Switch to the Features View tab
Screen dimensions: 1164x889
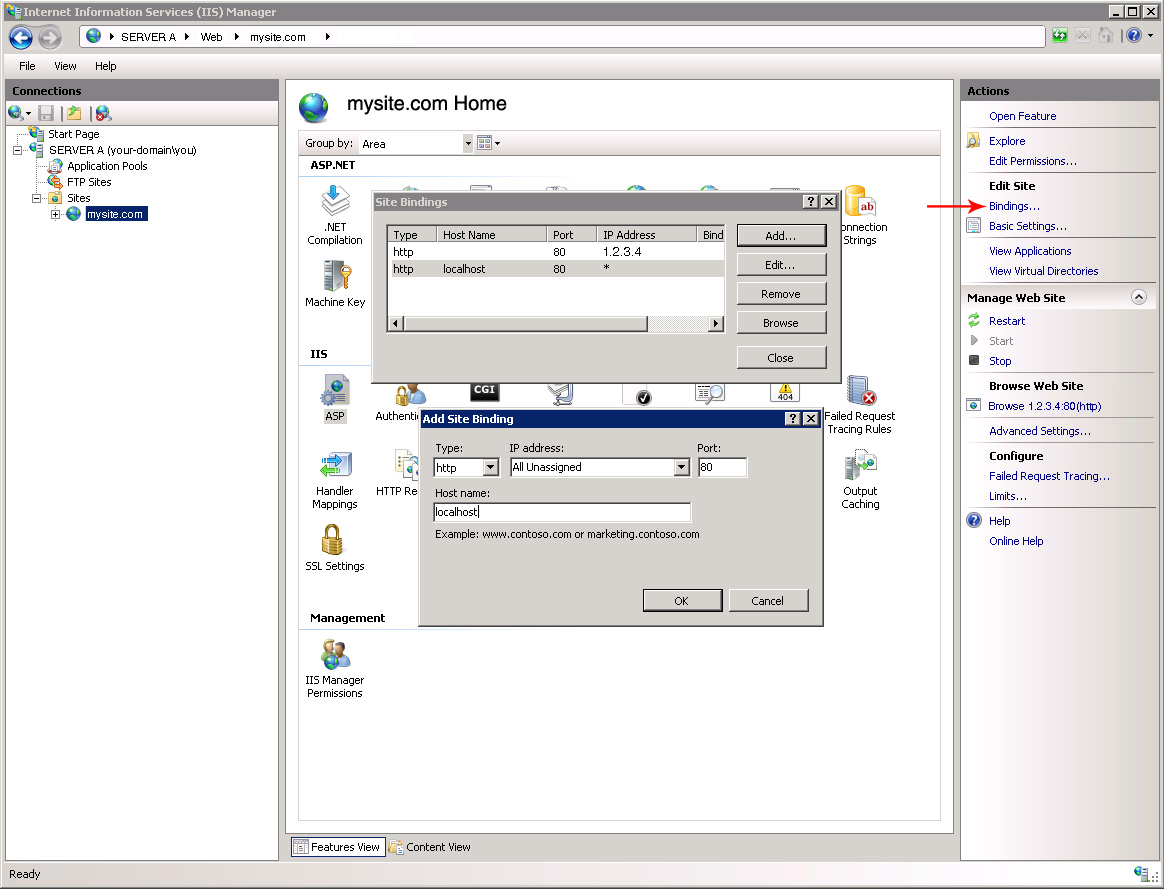click(339, 847)
